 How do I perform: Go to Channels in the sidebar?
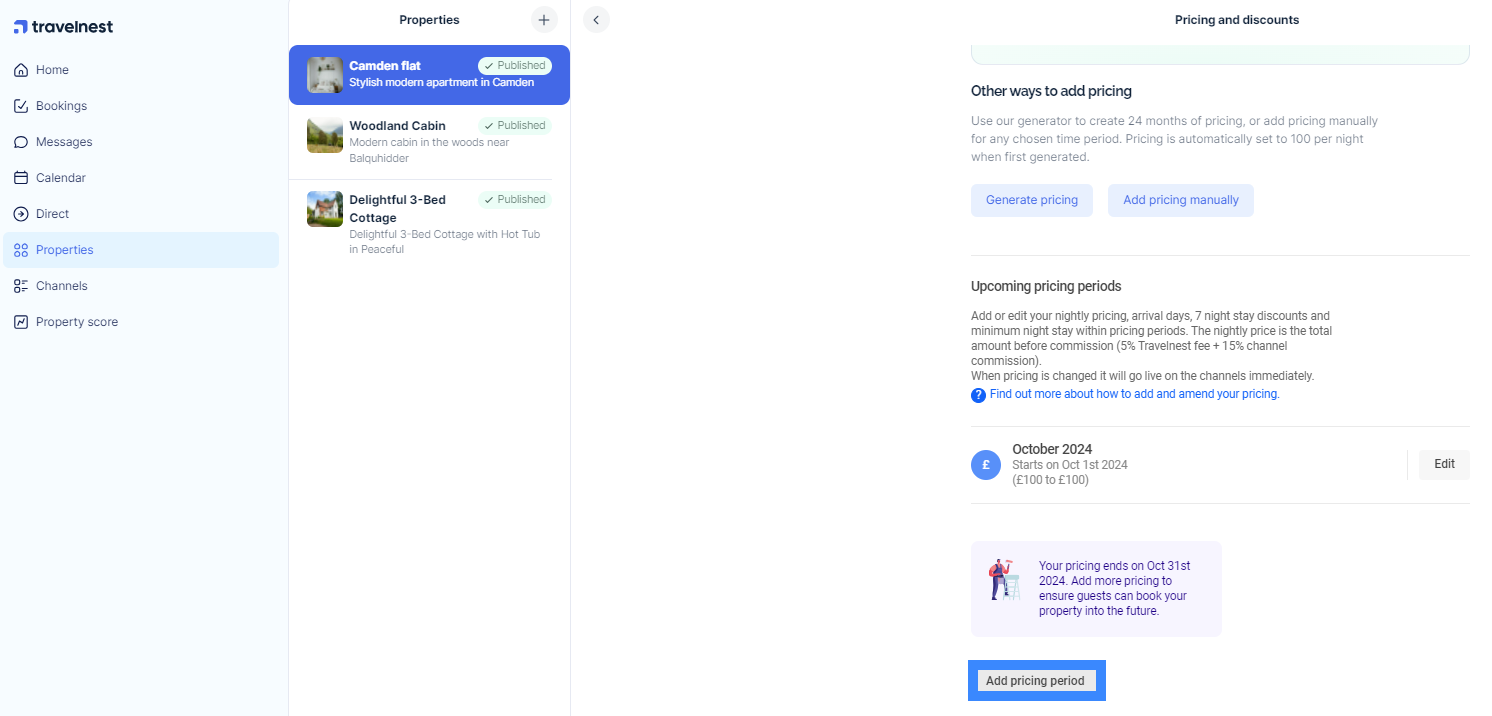tap(61, 286)
